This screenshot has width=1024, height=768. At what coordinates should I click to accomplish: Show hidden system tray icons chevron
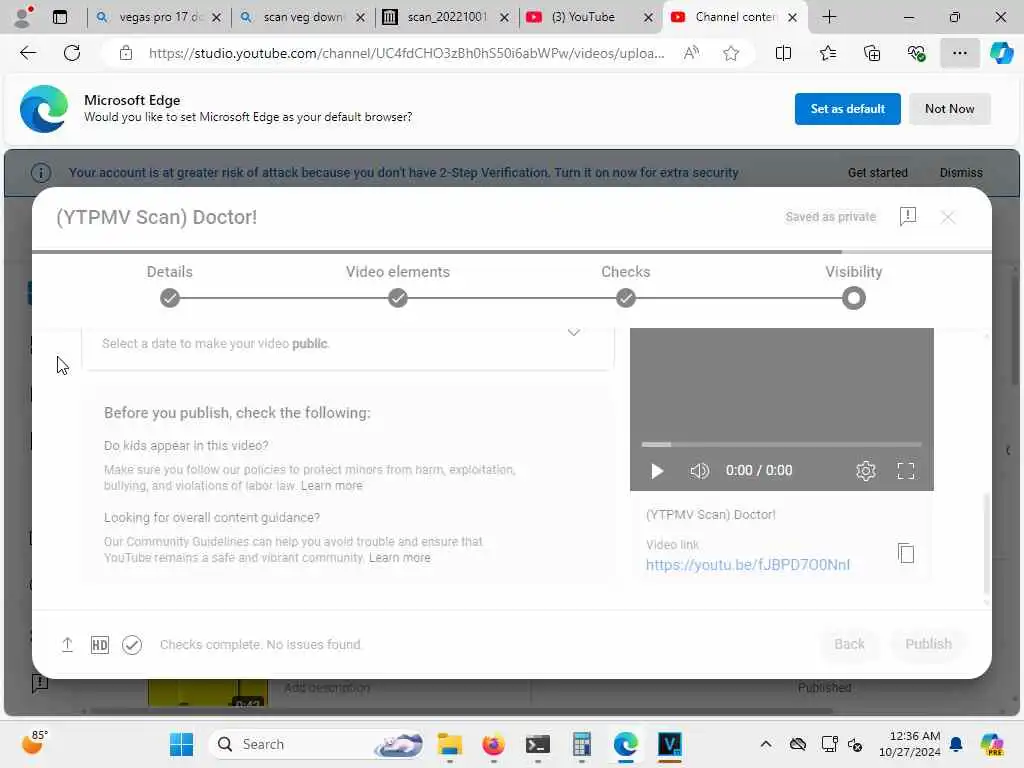765,744
